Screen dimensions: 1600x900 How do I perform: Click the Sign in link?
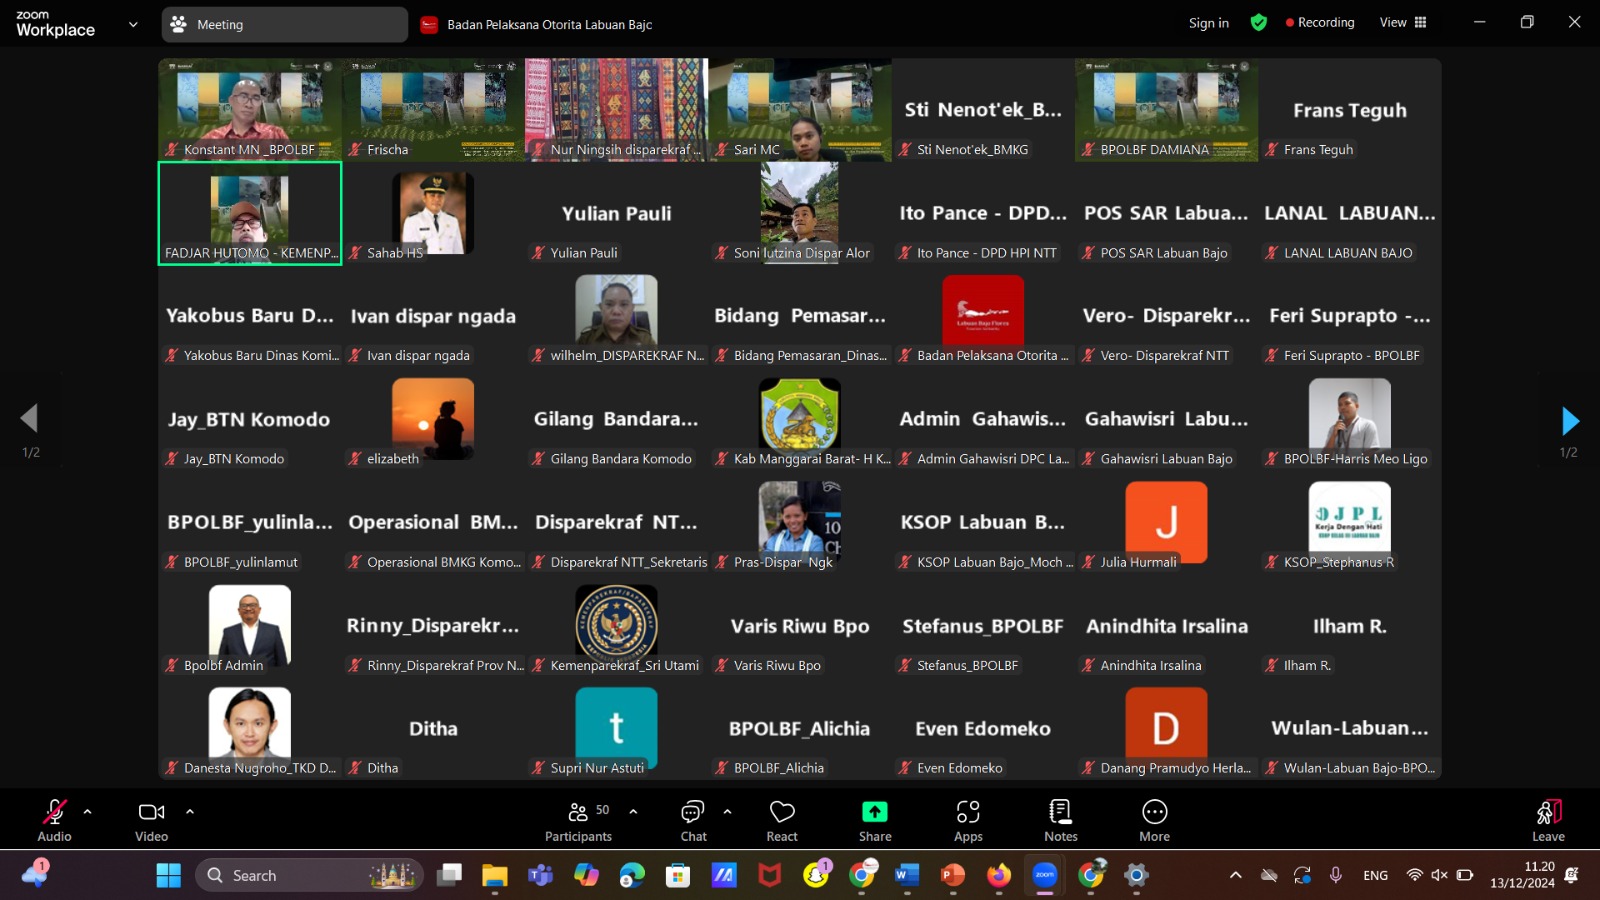click(1208, 23)
